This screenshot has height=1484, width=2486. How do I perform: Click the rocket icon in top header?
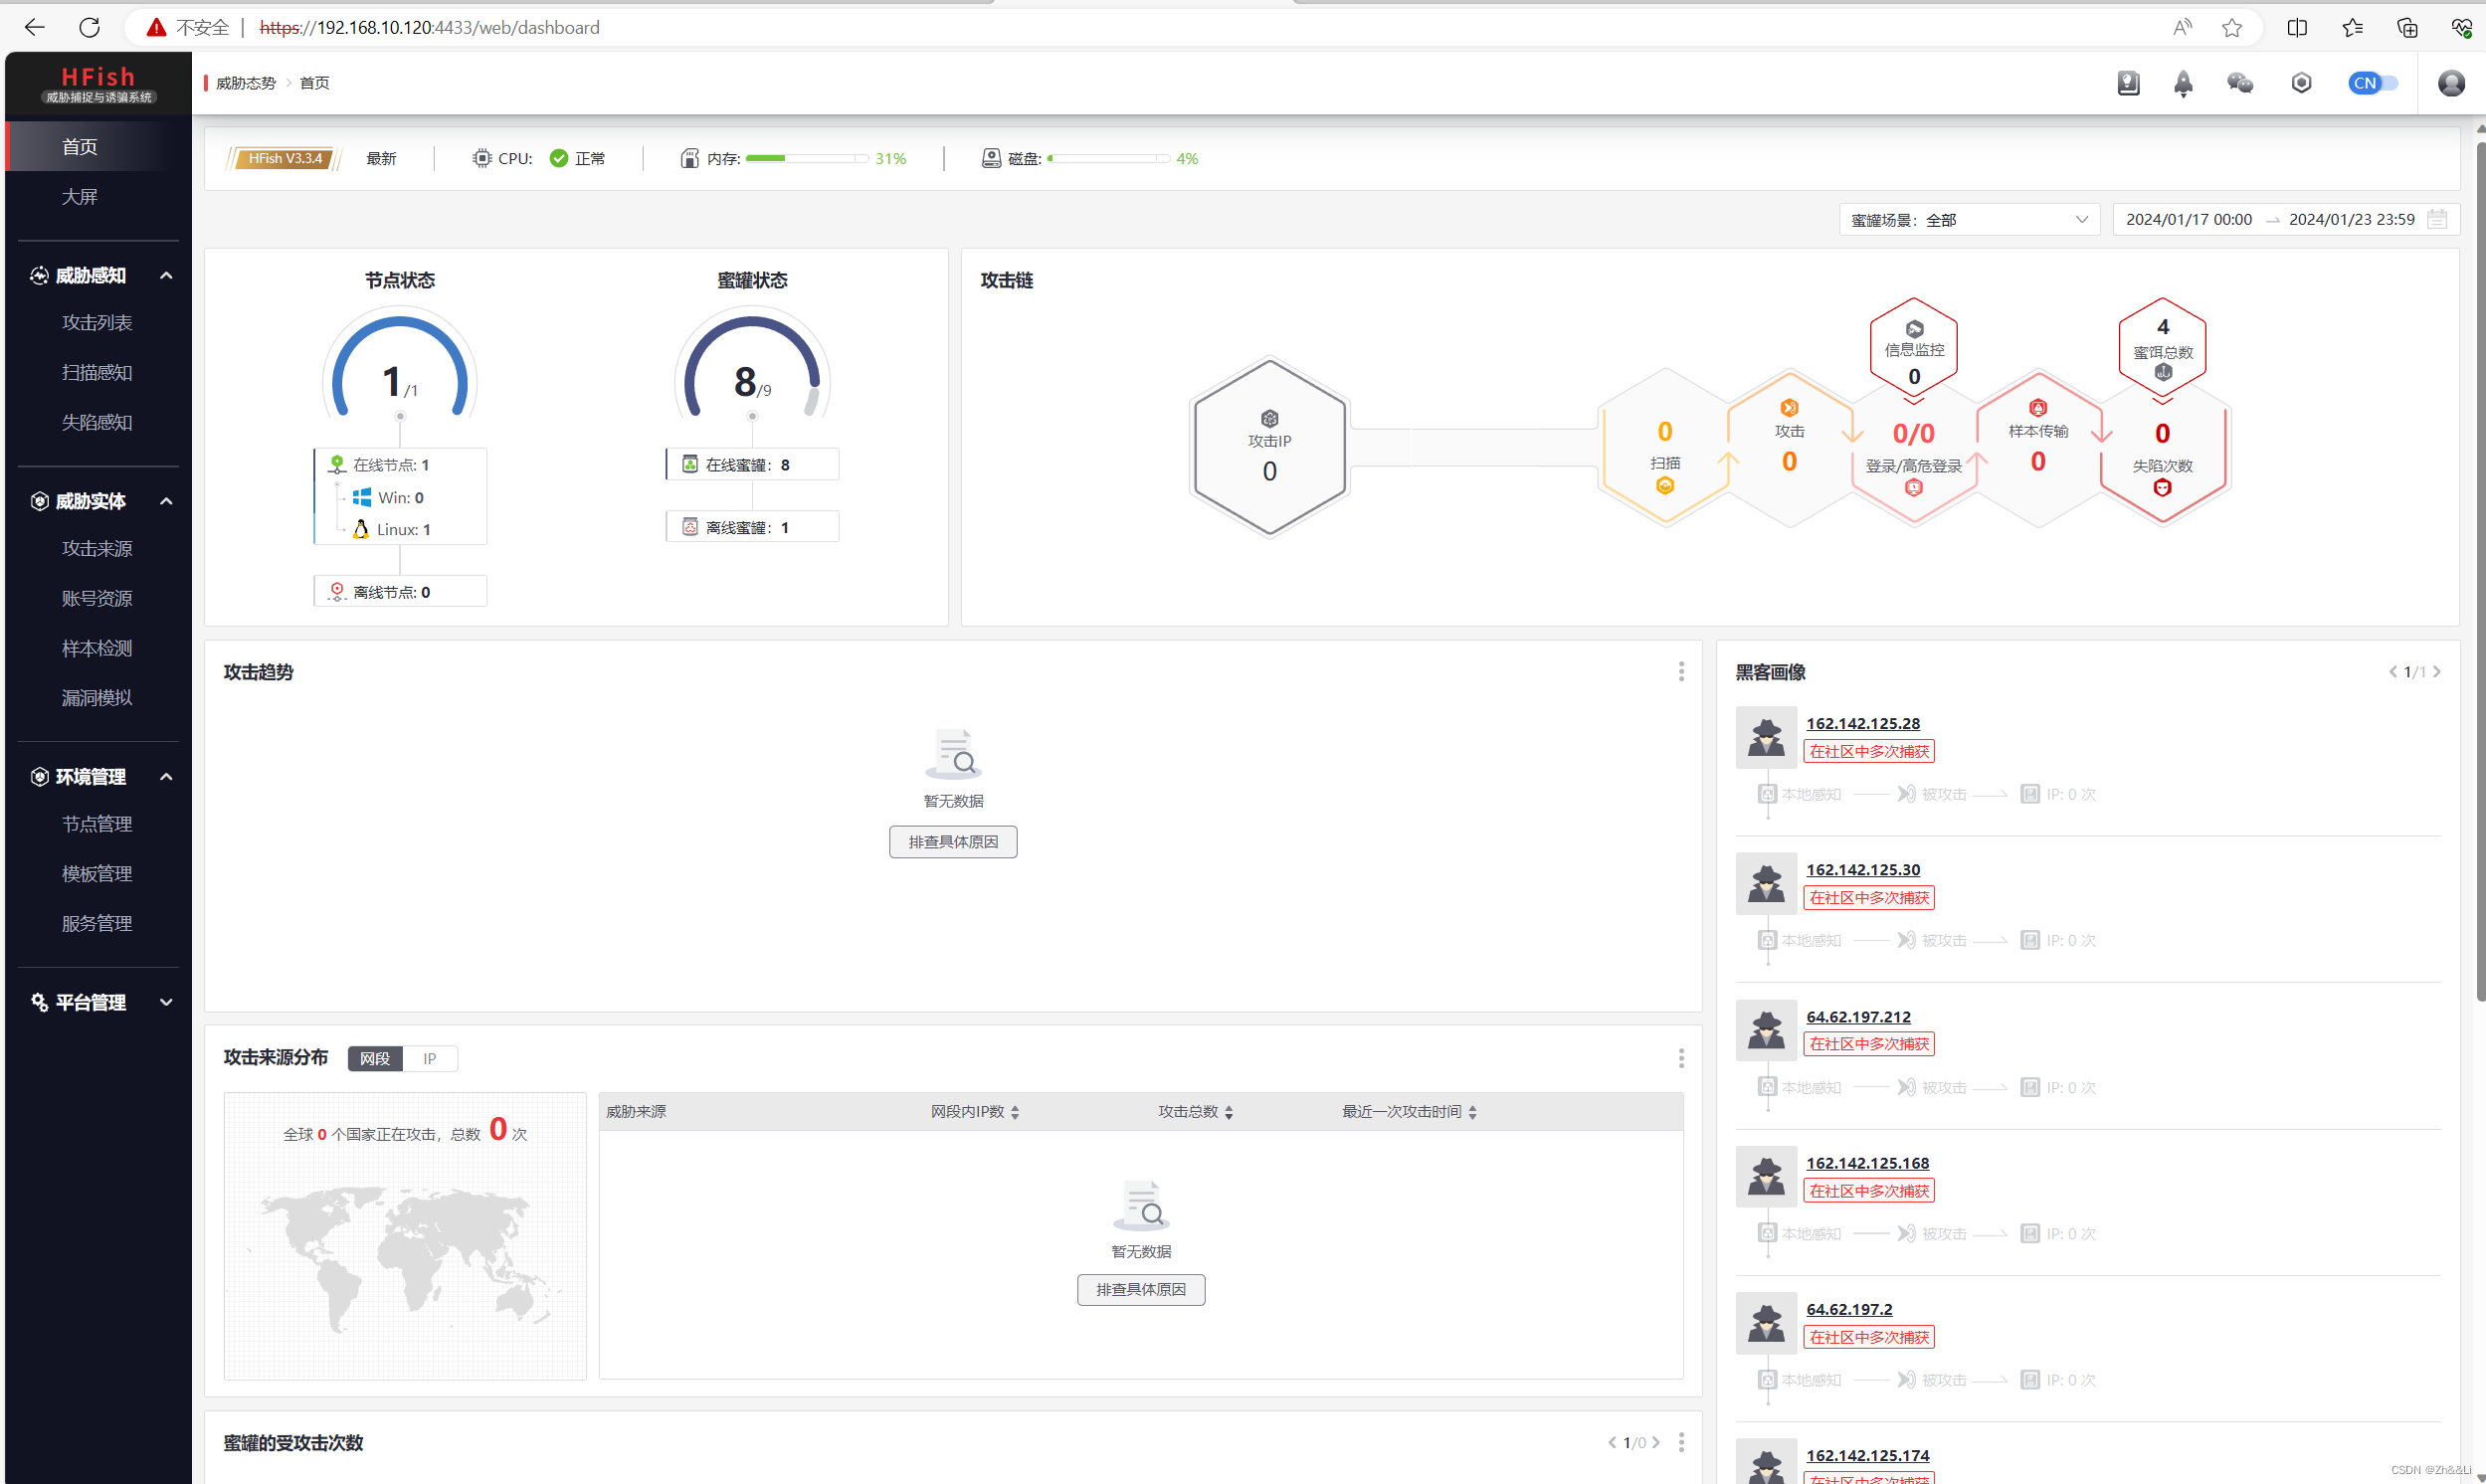point(2183,83)
